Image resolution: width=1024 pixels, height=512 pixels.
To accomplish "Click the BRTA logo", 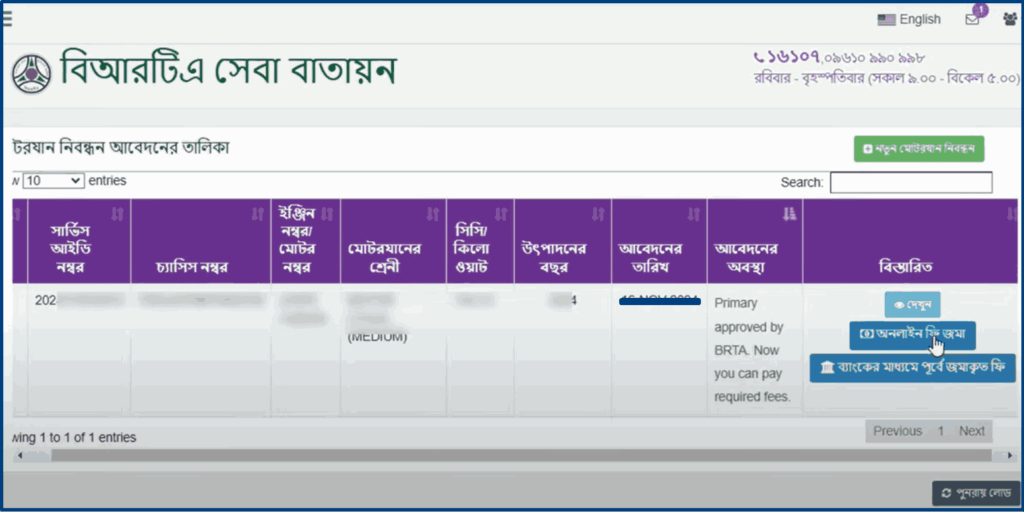I will [x=31, y=73].
